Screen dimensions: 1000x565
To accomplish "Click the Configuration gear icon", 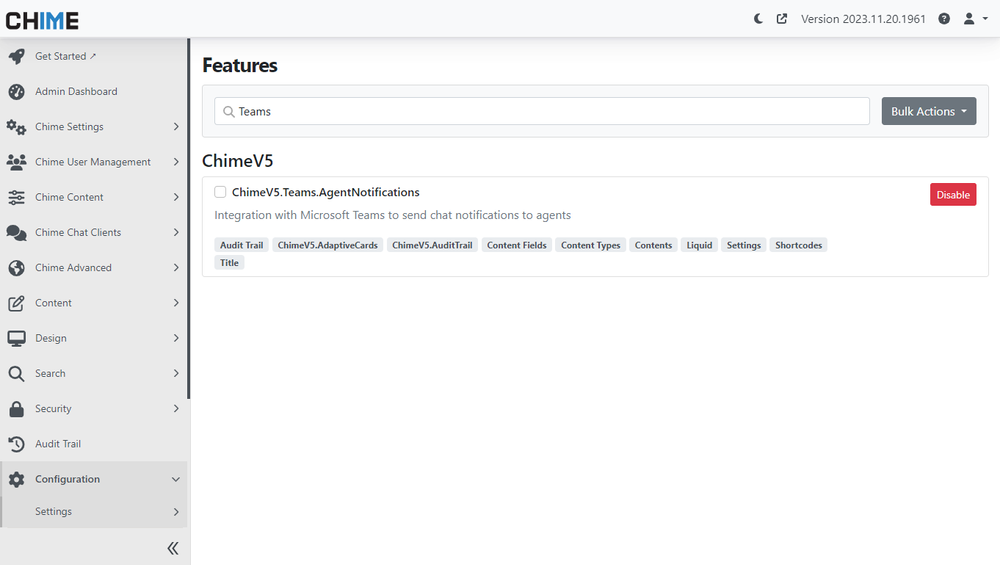I will pos(17,480).
